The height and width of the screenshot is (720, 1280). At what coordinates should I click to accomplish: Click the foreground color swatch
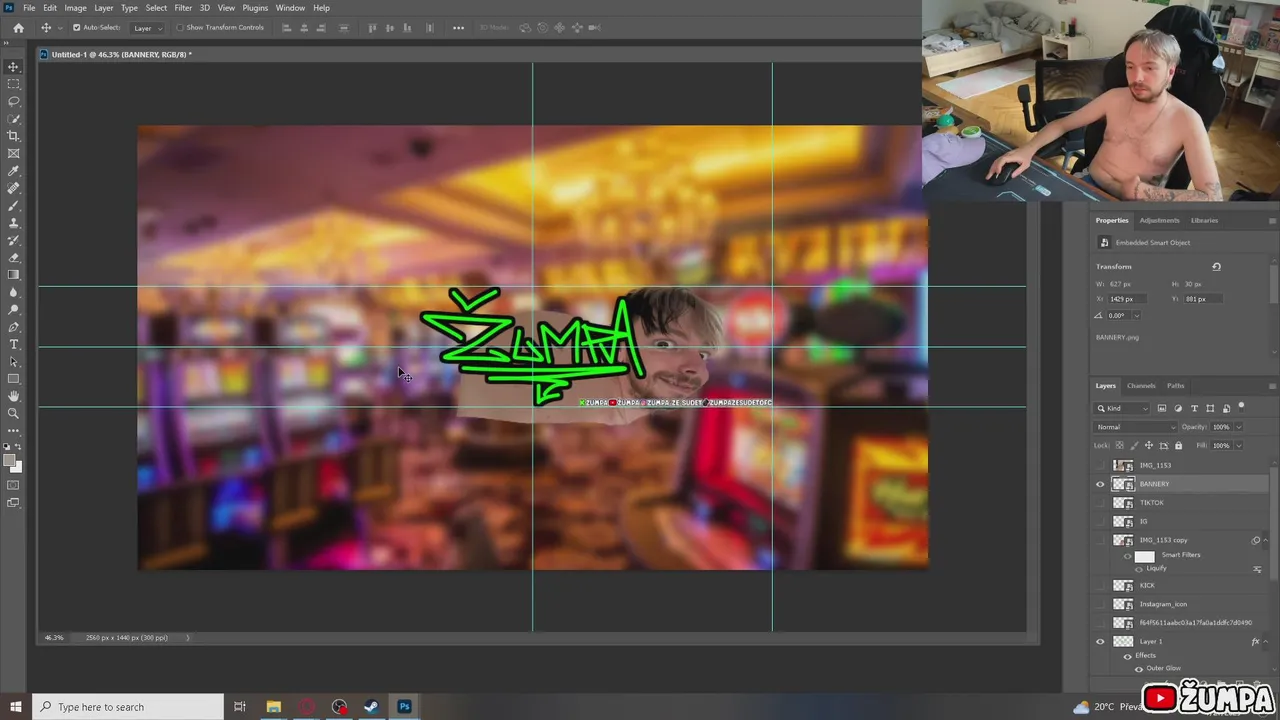pyautogui.click(x=10, y=461)
